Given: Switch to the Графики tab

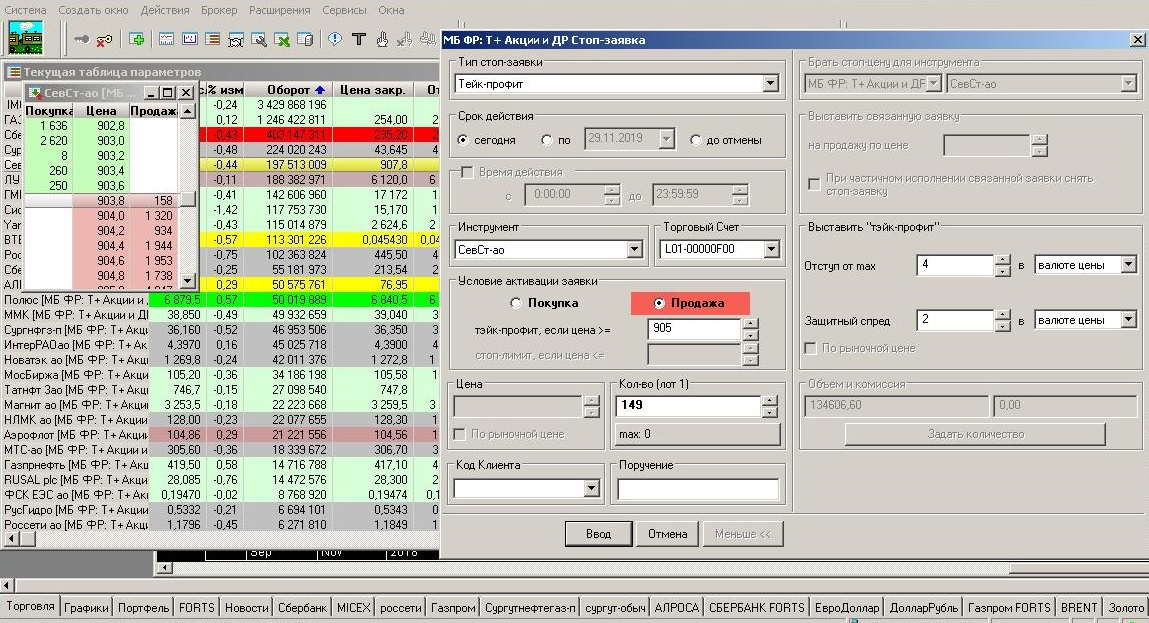Looking at the screenshot, I should [86, 608].
